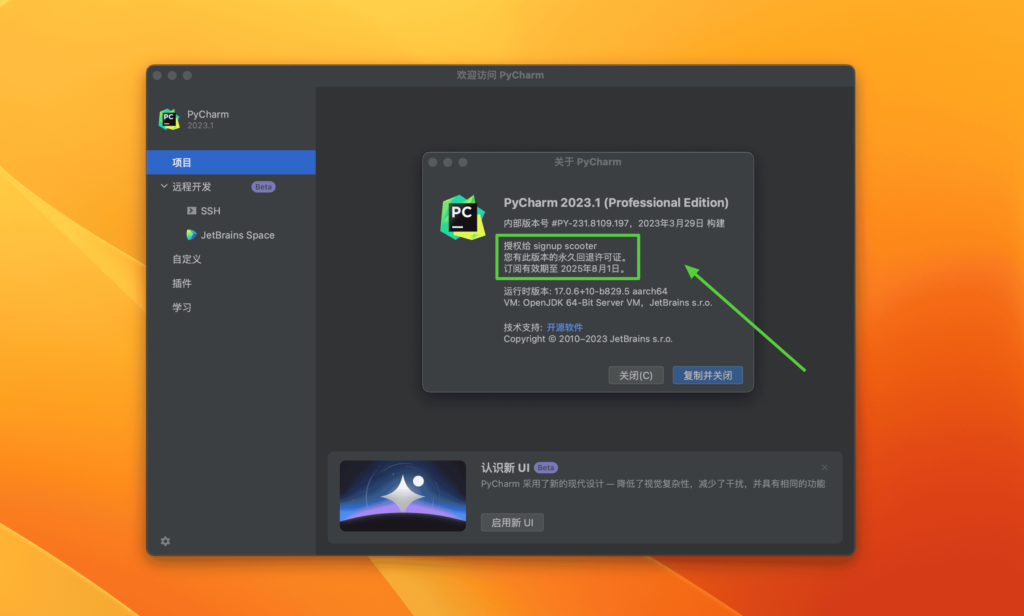Click the green-highlighted license info text

pyautogui.click(x=566, y=257)
